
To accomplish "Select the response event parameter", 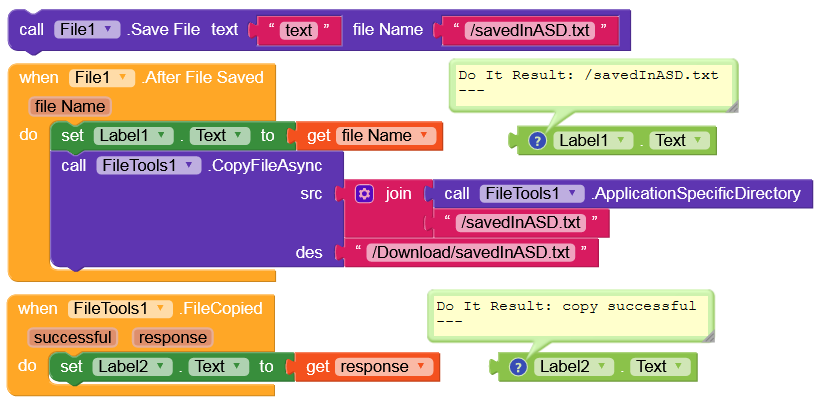I will (173, 338).
